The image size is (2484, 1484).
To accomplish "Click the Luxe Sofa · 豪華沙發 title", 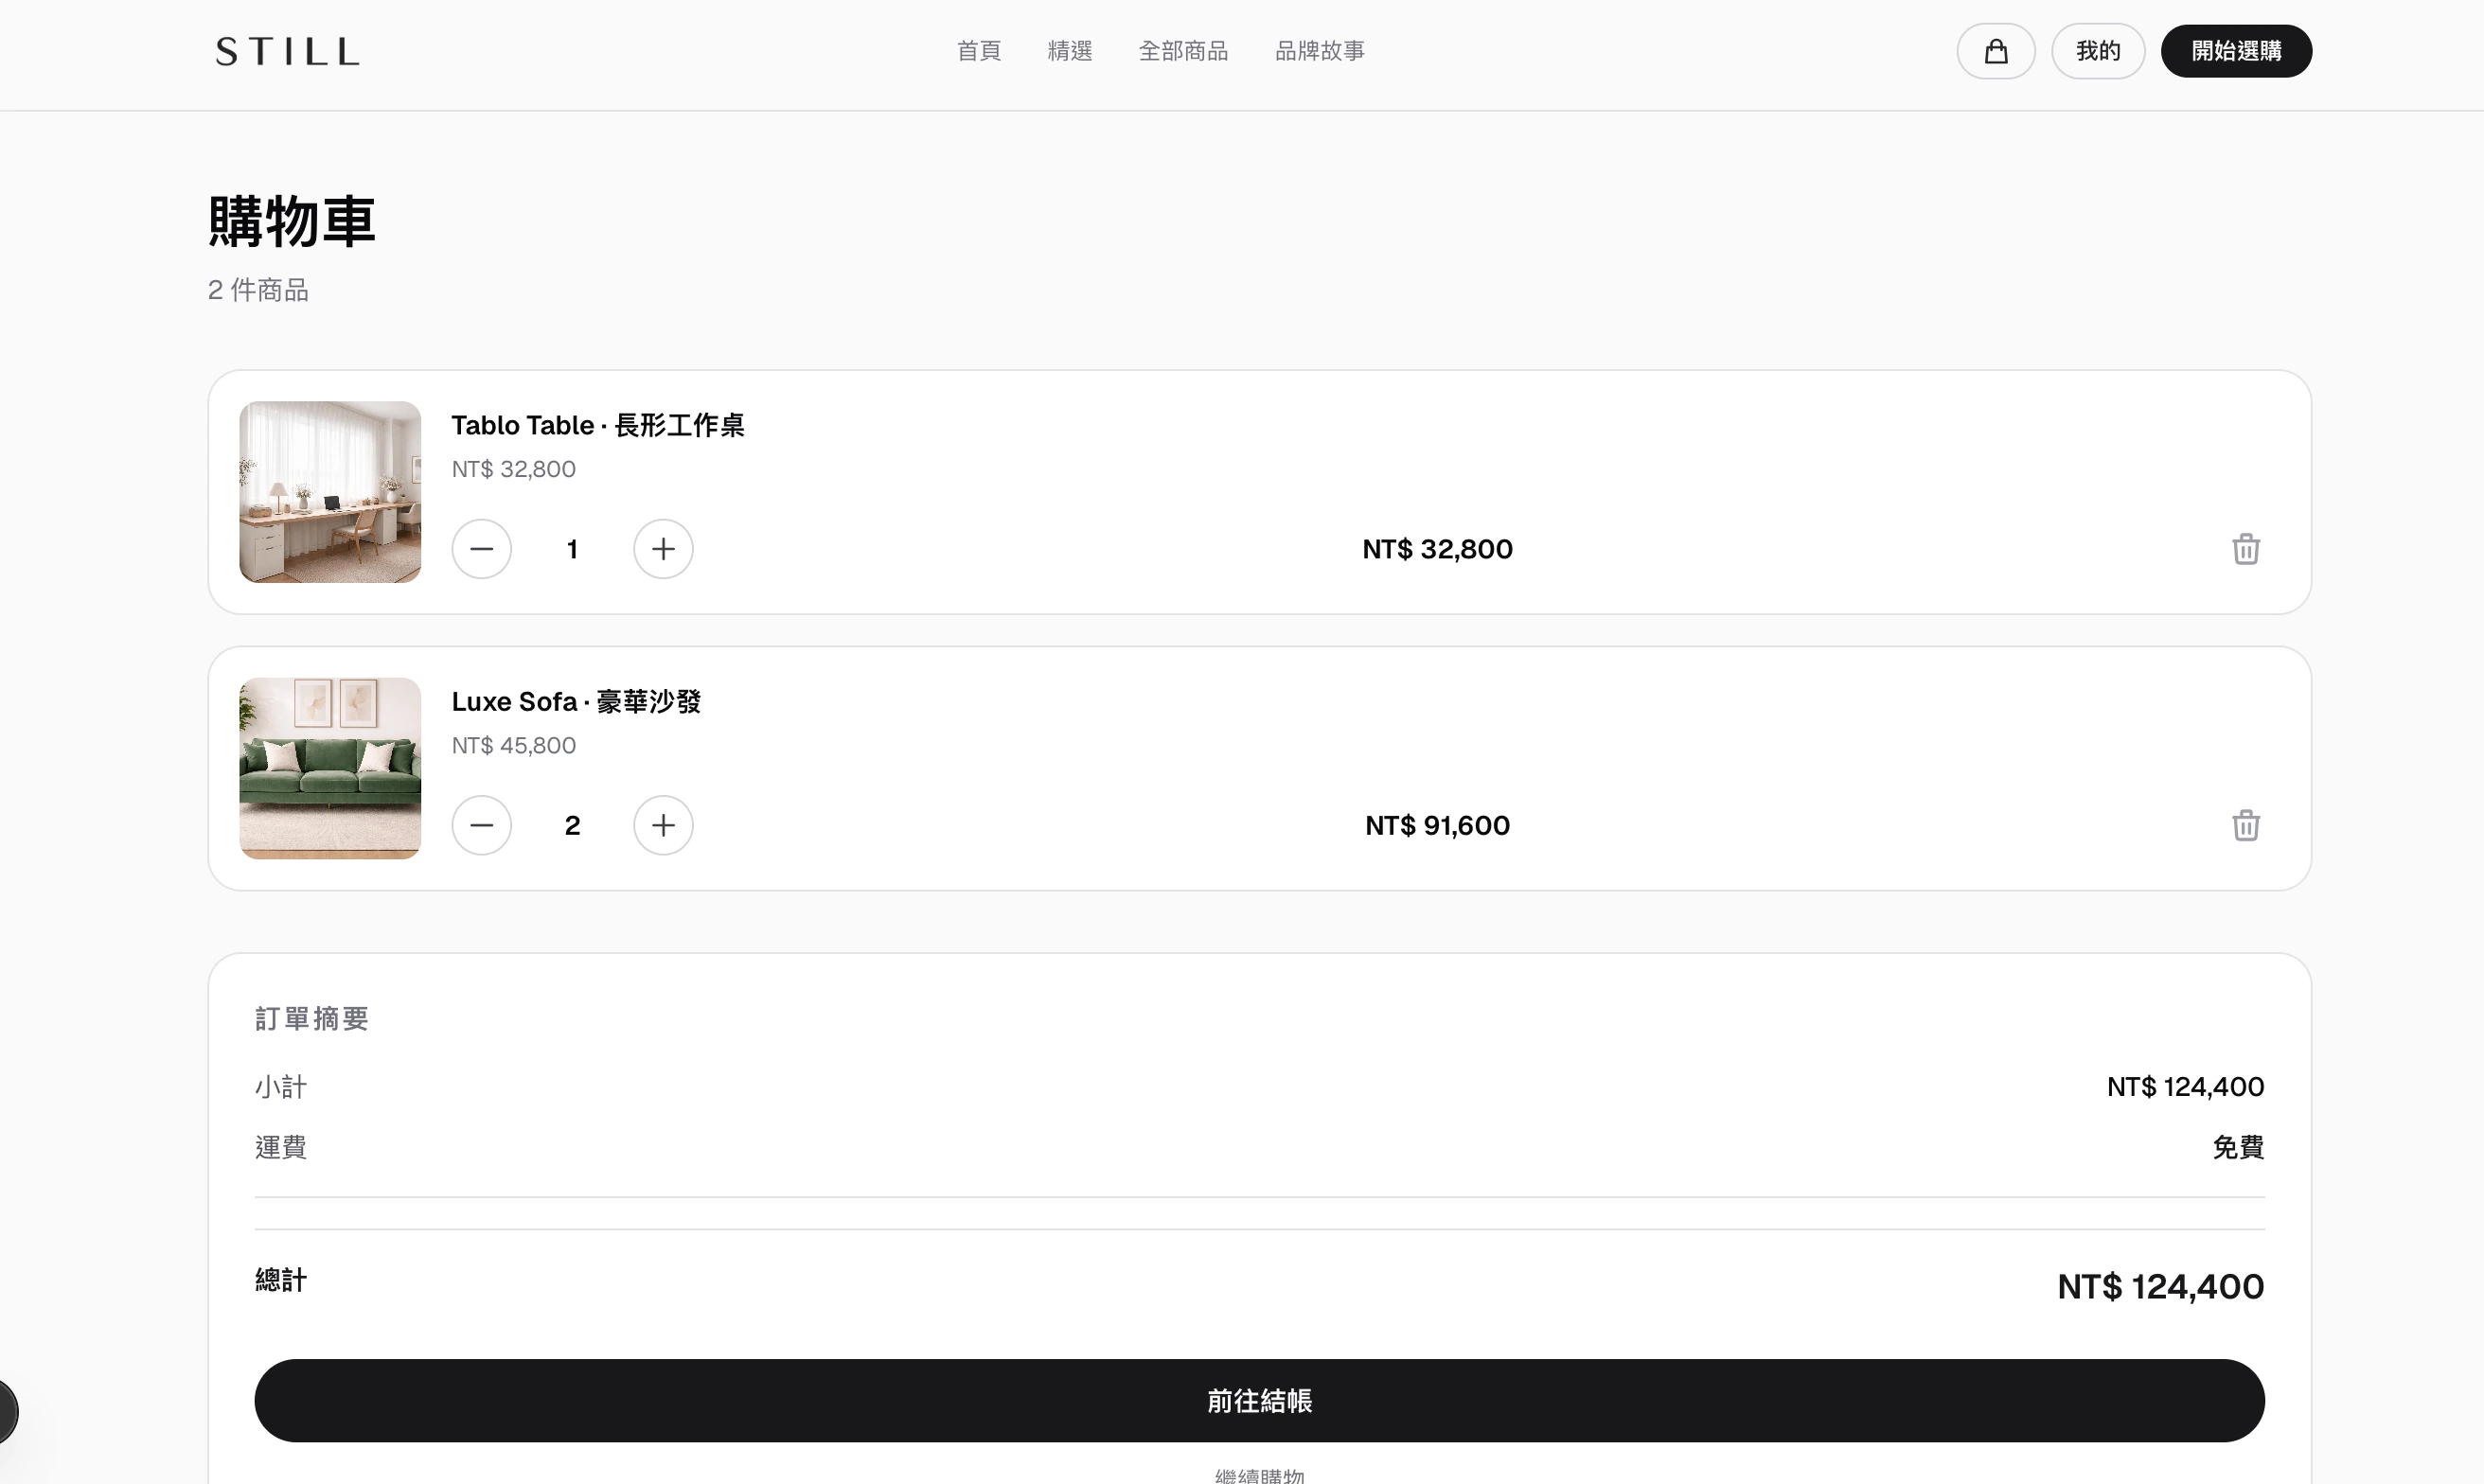I will click(575, 701).
